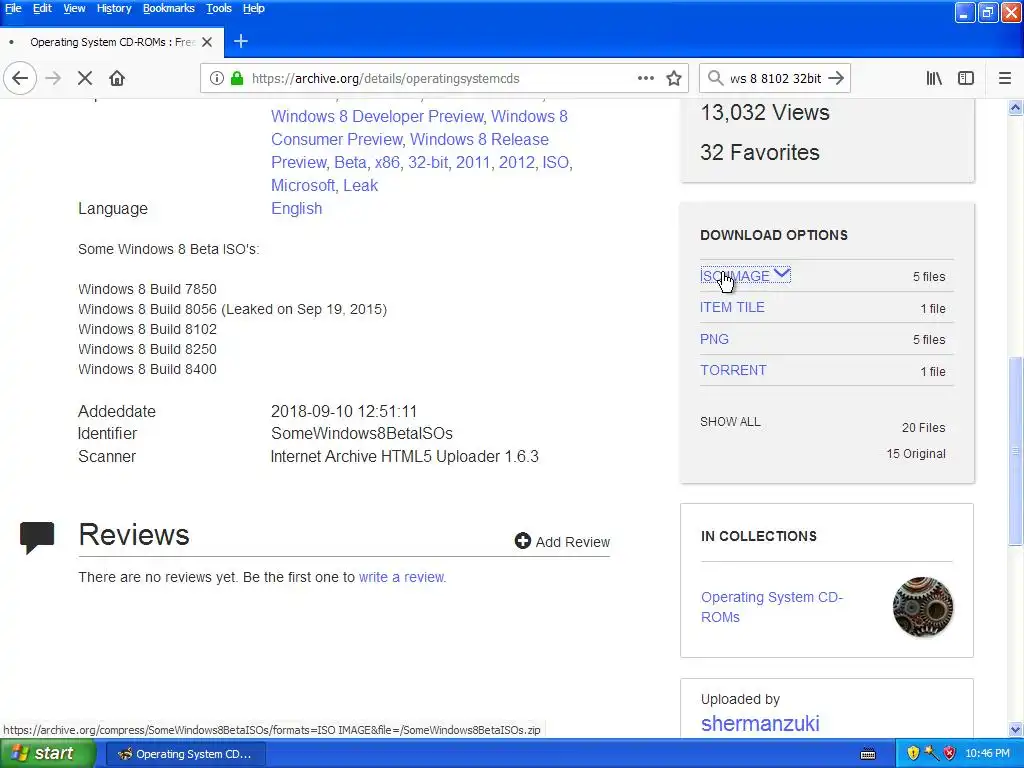This screenshot has width=1024, height=768.
Task: Open a new tab with plus
Action: 240,42
